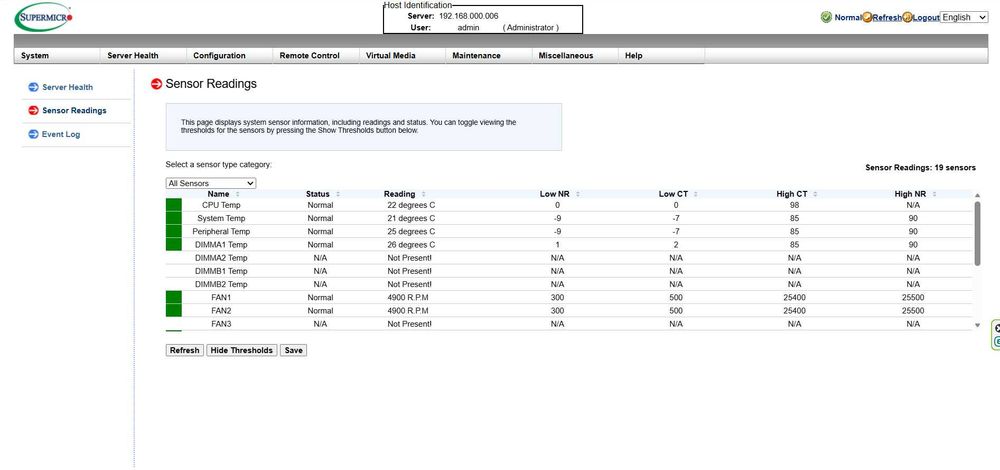The image size is (1000, 470).
Task: Click the Name column header
Action: pos(218,194)
